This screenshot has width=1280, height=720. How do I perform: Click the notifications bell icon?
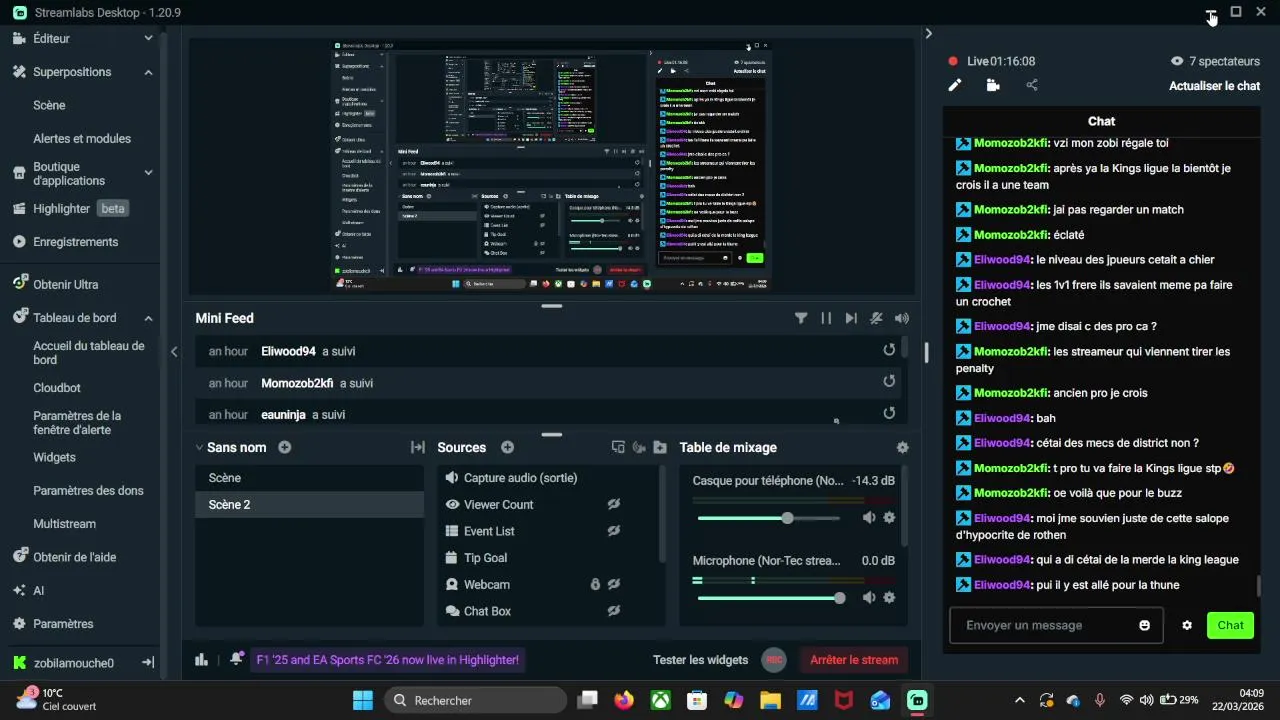pos(236,659)
